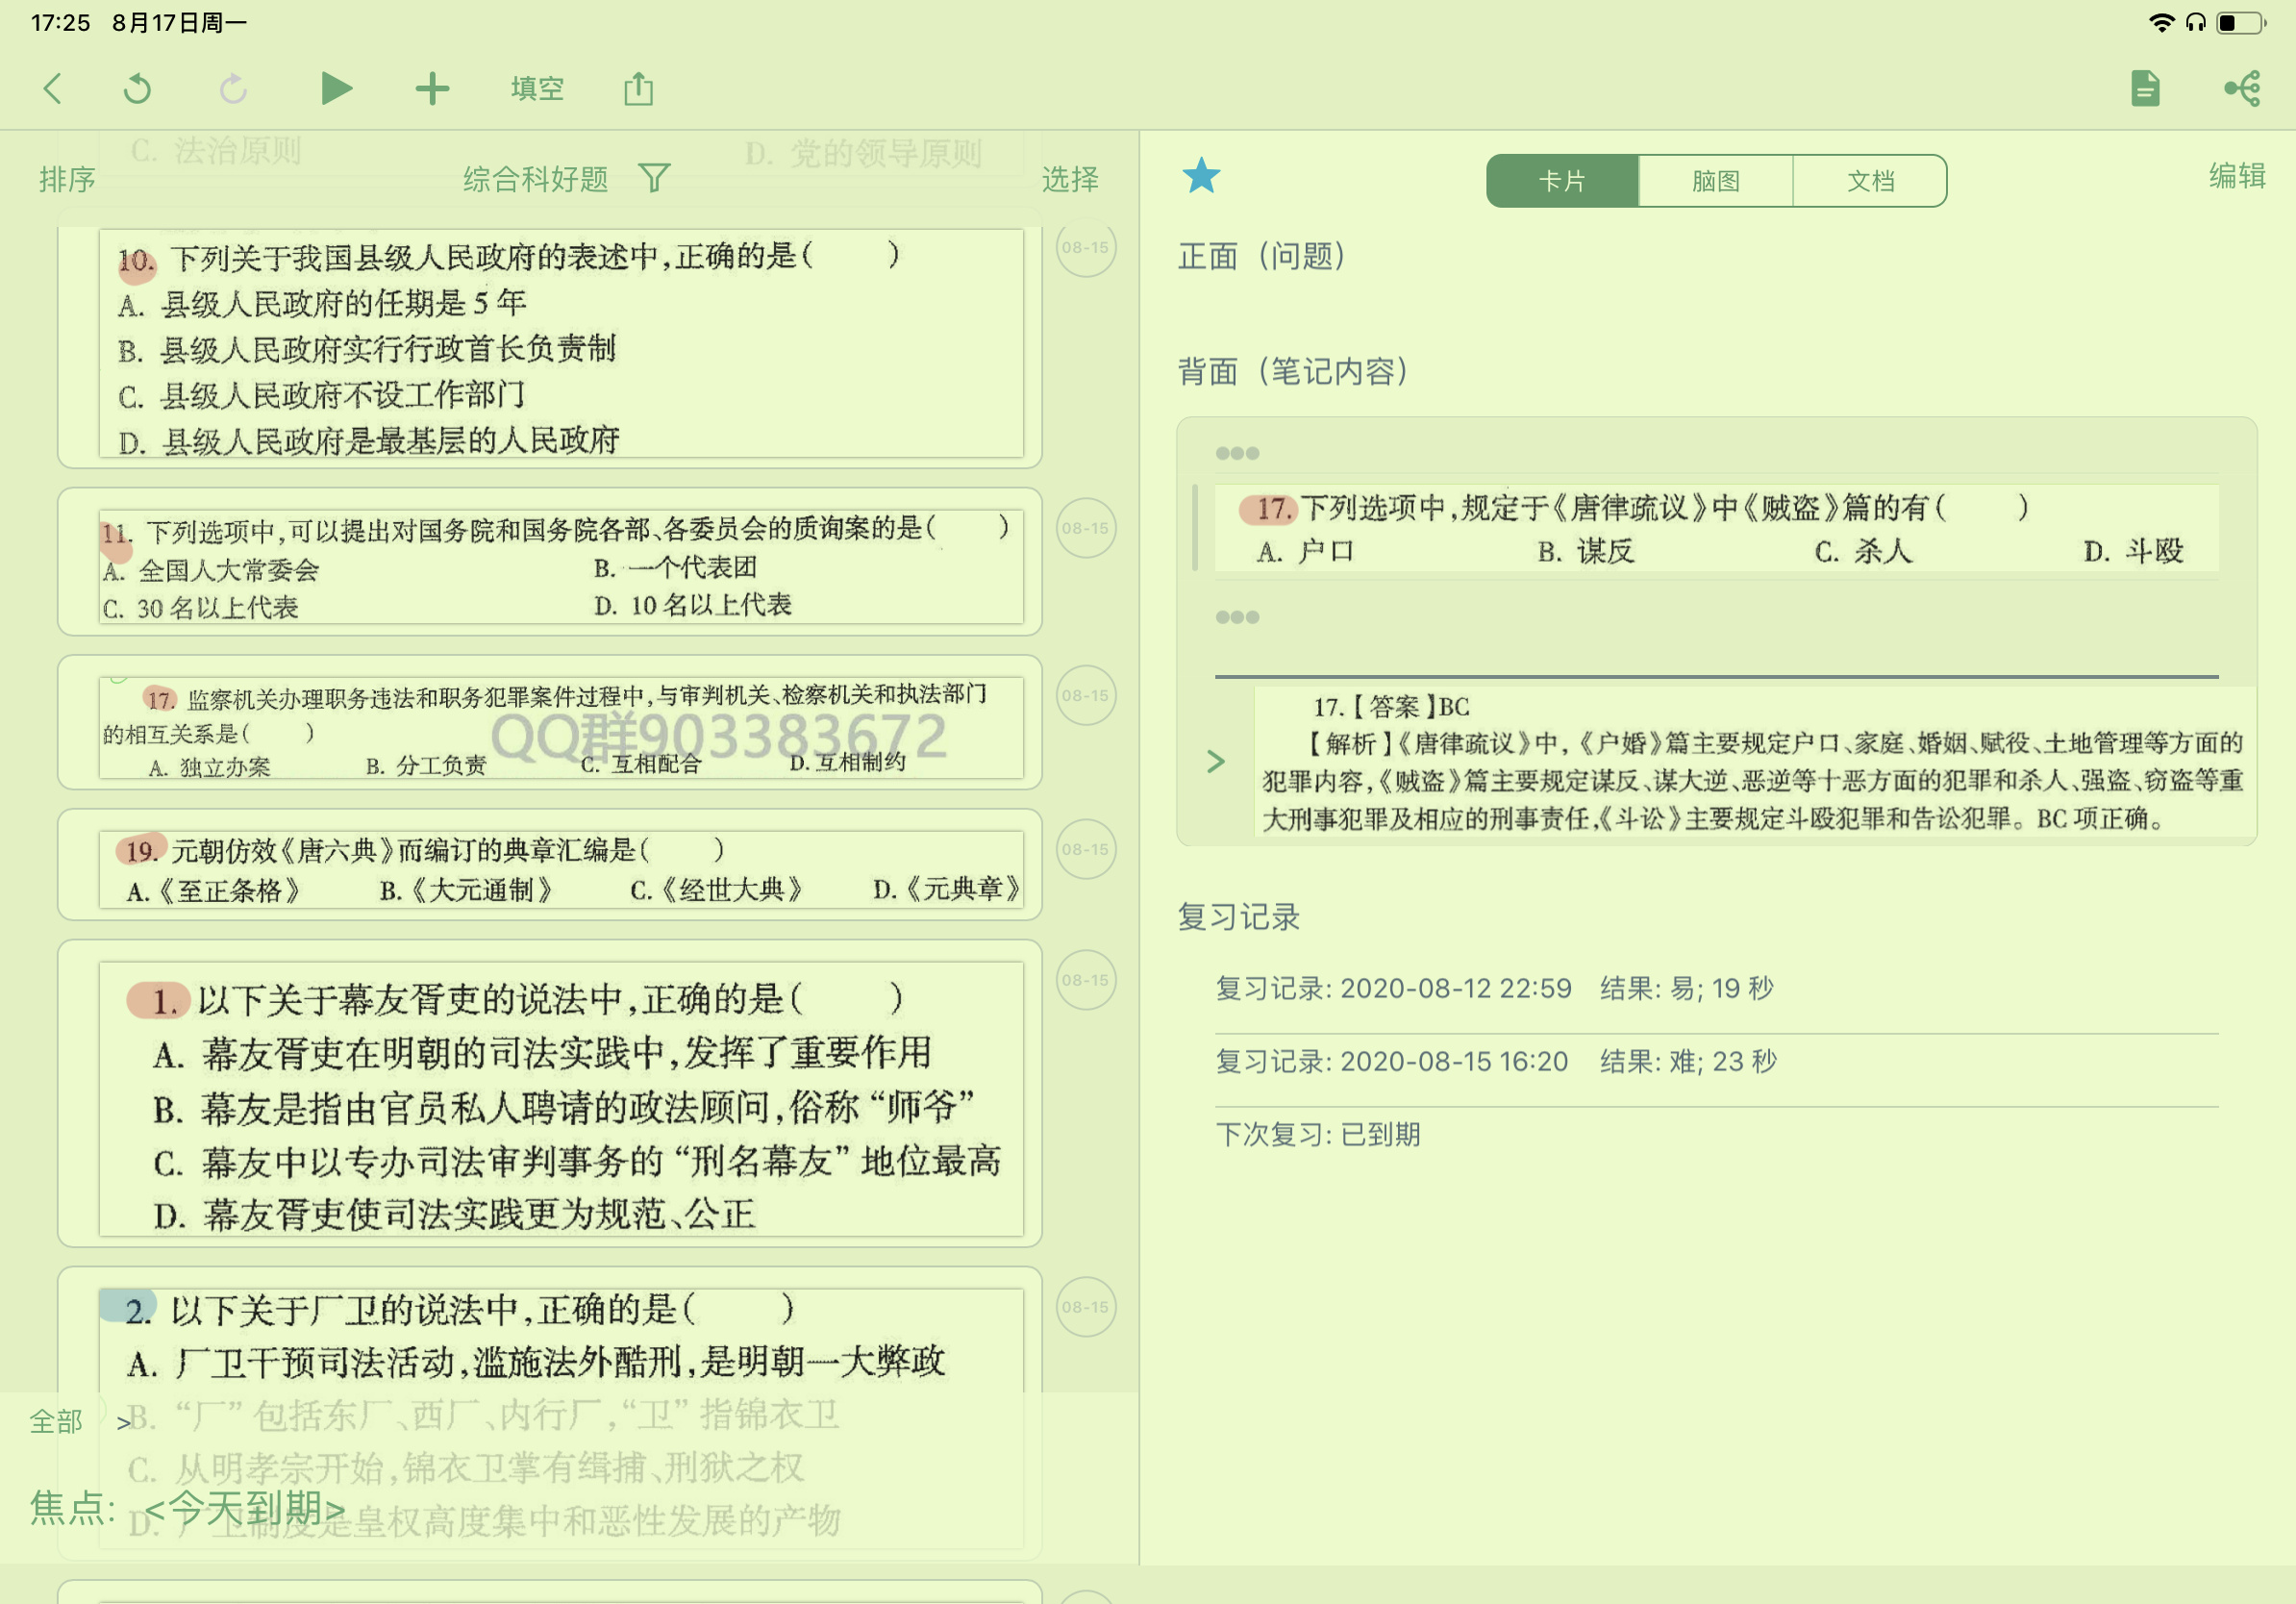Tap the headphones status icon
Screen dimensions: 2296x1604
pos(2195,22)
